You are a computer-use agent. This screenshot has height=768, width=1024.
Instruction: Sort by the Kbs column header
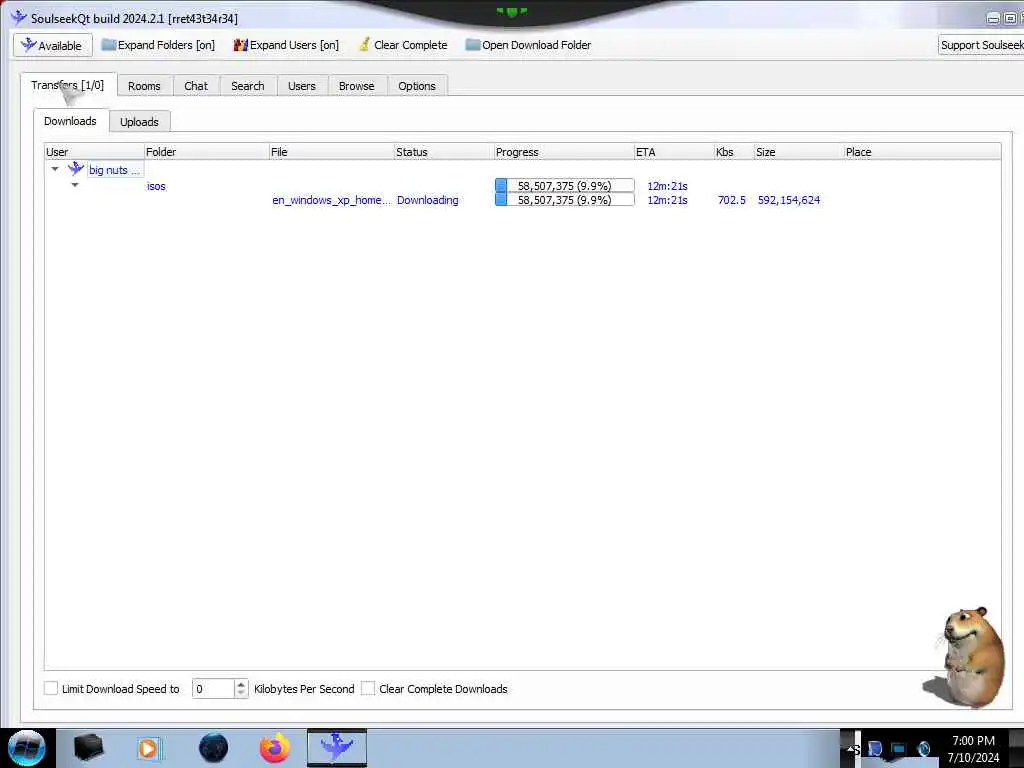coord(734,152)
